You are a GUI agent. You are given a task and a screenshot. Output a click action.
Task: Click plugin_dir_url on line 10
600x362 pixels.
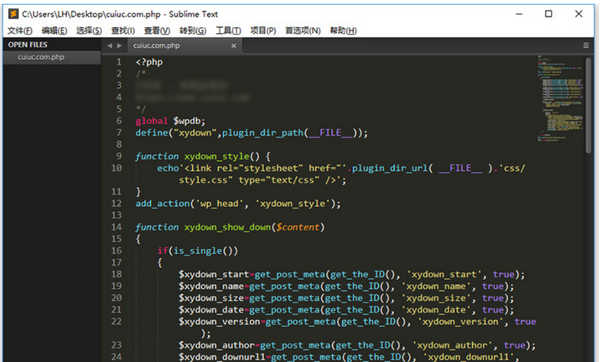pyautogui.click(x=389, y=168)
